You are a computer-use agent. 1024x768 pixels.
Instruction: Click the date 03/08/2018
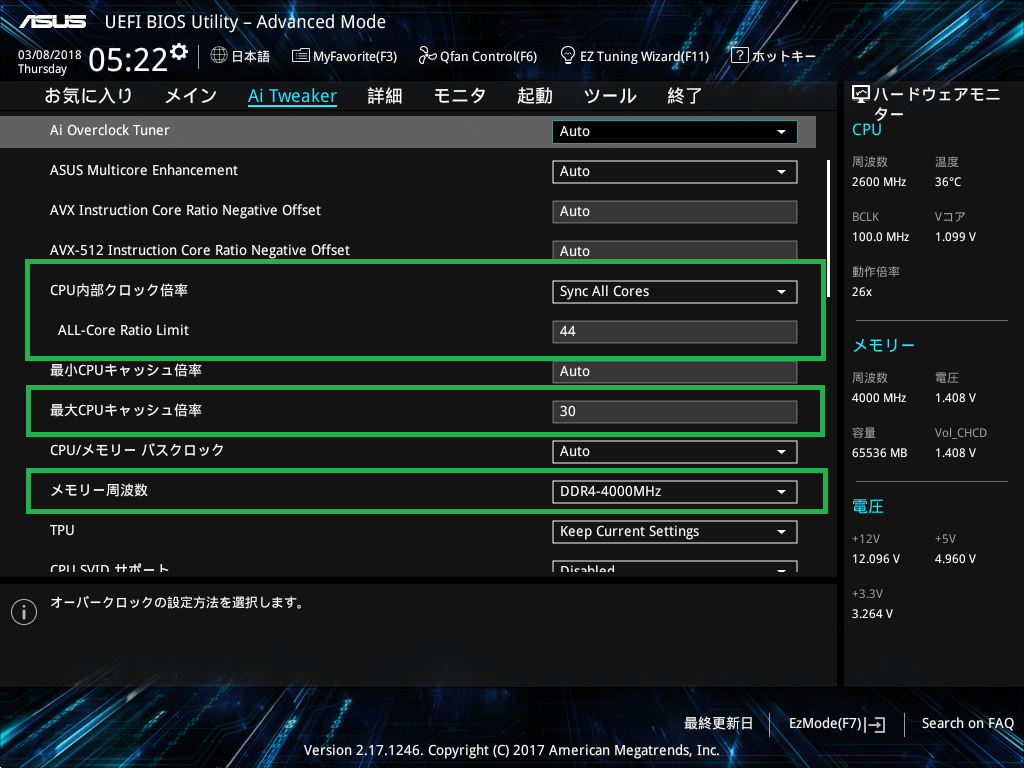pyautogui.click(x=50, y=55)
